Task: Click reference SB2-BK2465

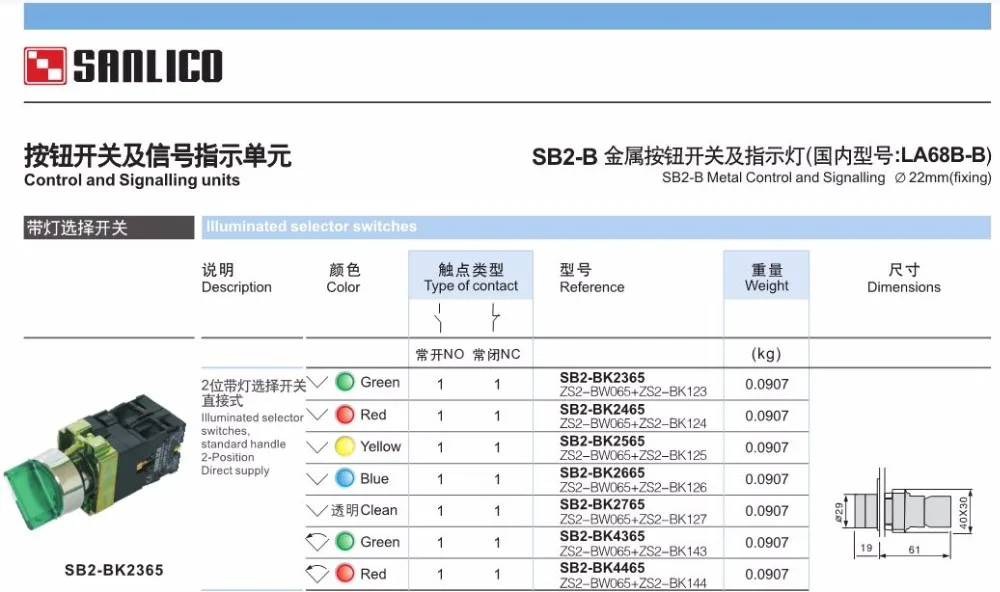Action: click(602, 410)
